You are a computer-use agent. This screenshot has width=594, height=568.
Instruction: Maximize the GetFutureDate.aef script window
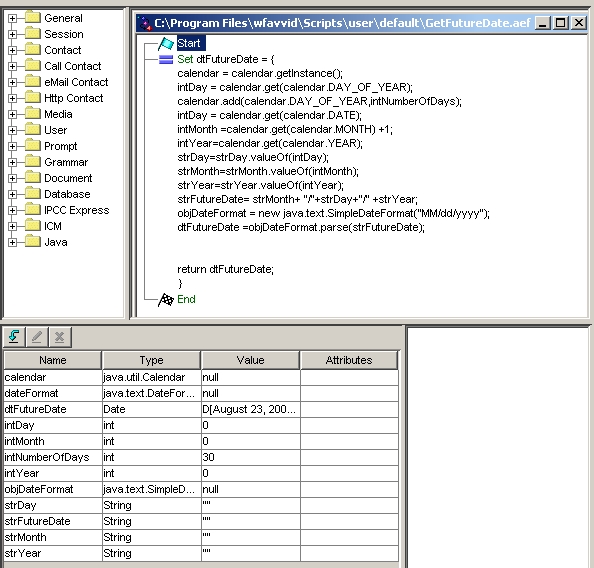click(x=560, y=23)
